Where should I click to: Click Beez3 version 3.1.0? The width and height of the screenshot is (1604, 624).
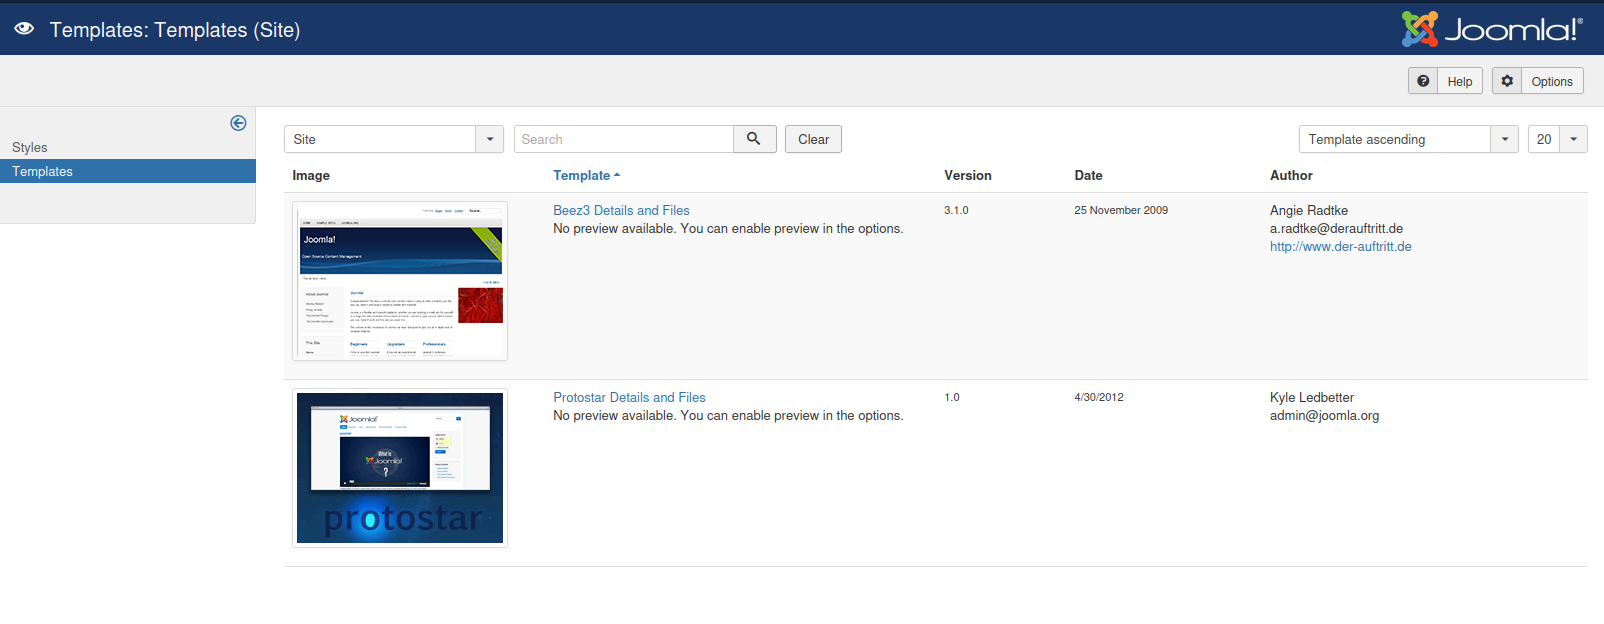pos(956,210)
